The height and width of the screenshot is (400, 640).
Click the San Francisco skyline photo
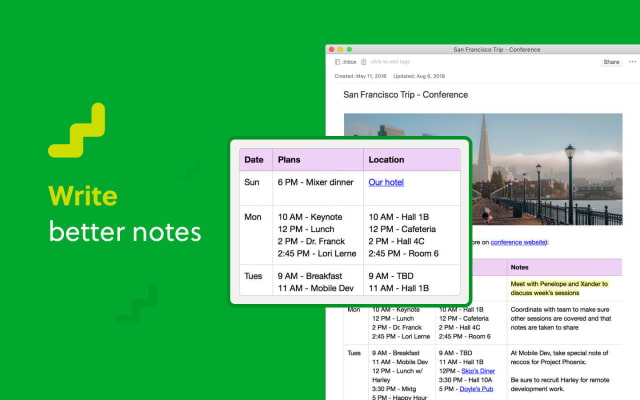(x=500, y=170)
